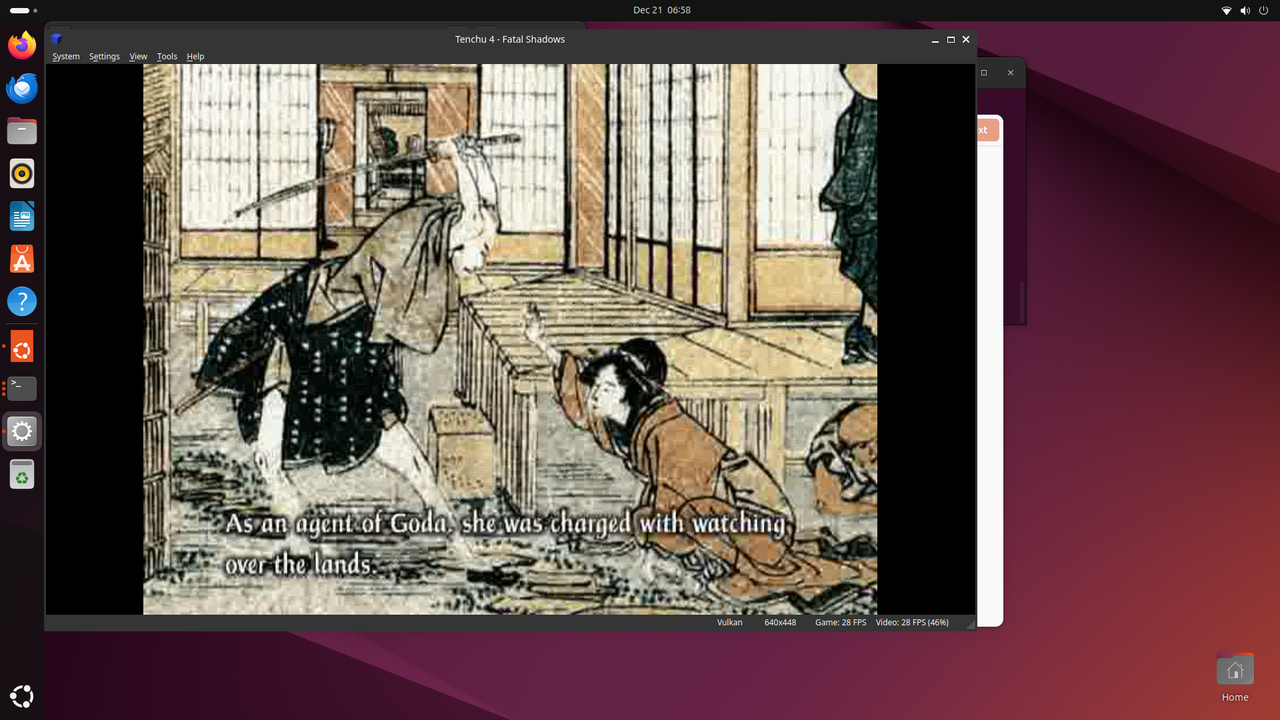Close the background window behind the emulator

click(x=1010, y=73)
